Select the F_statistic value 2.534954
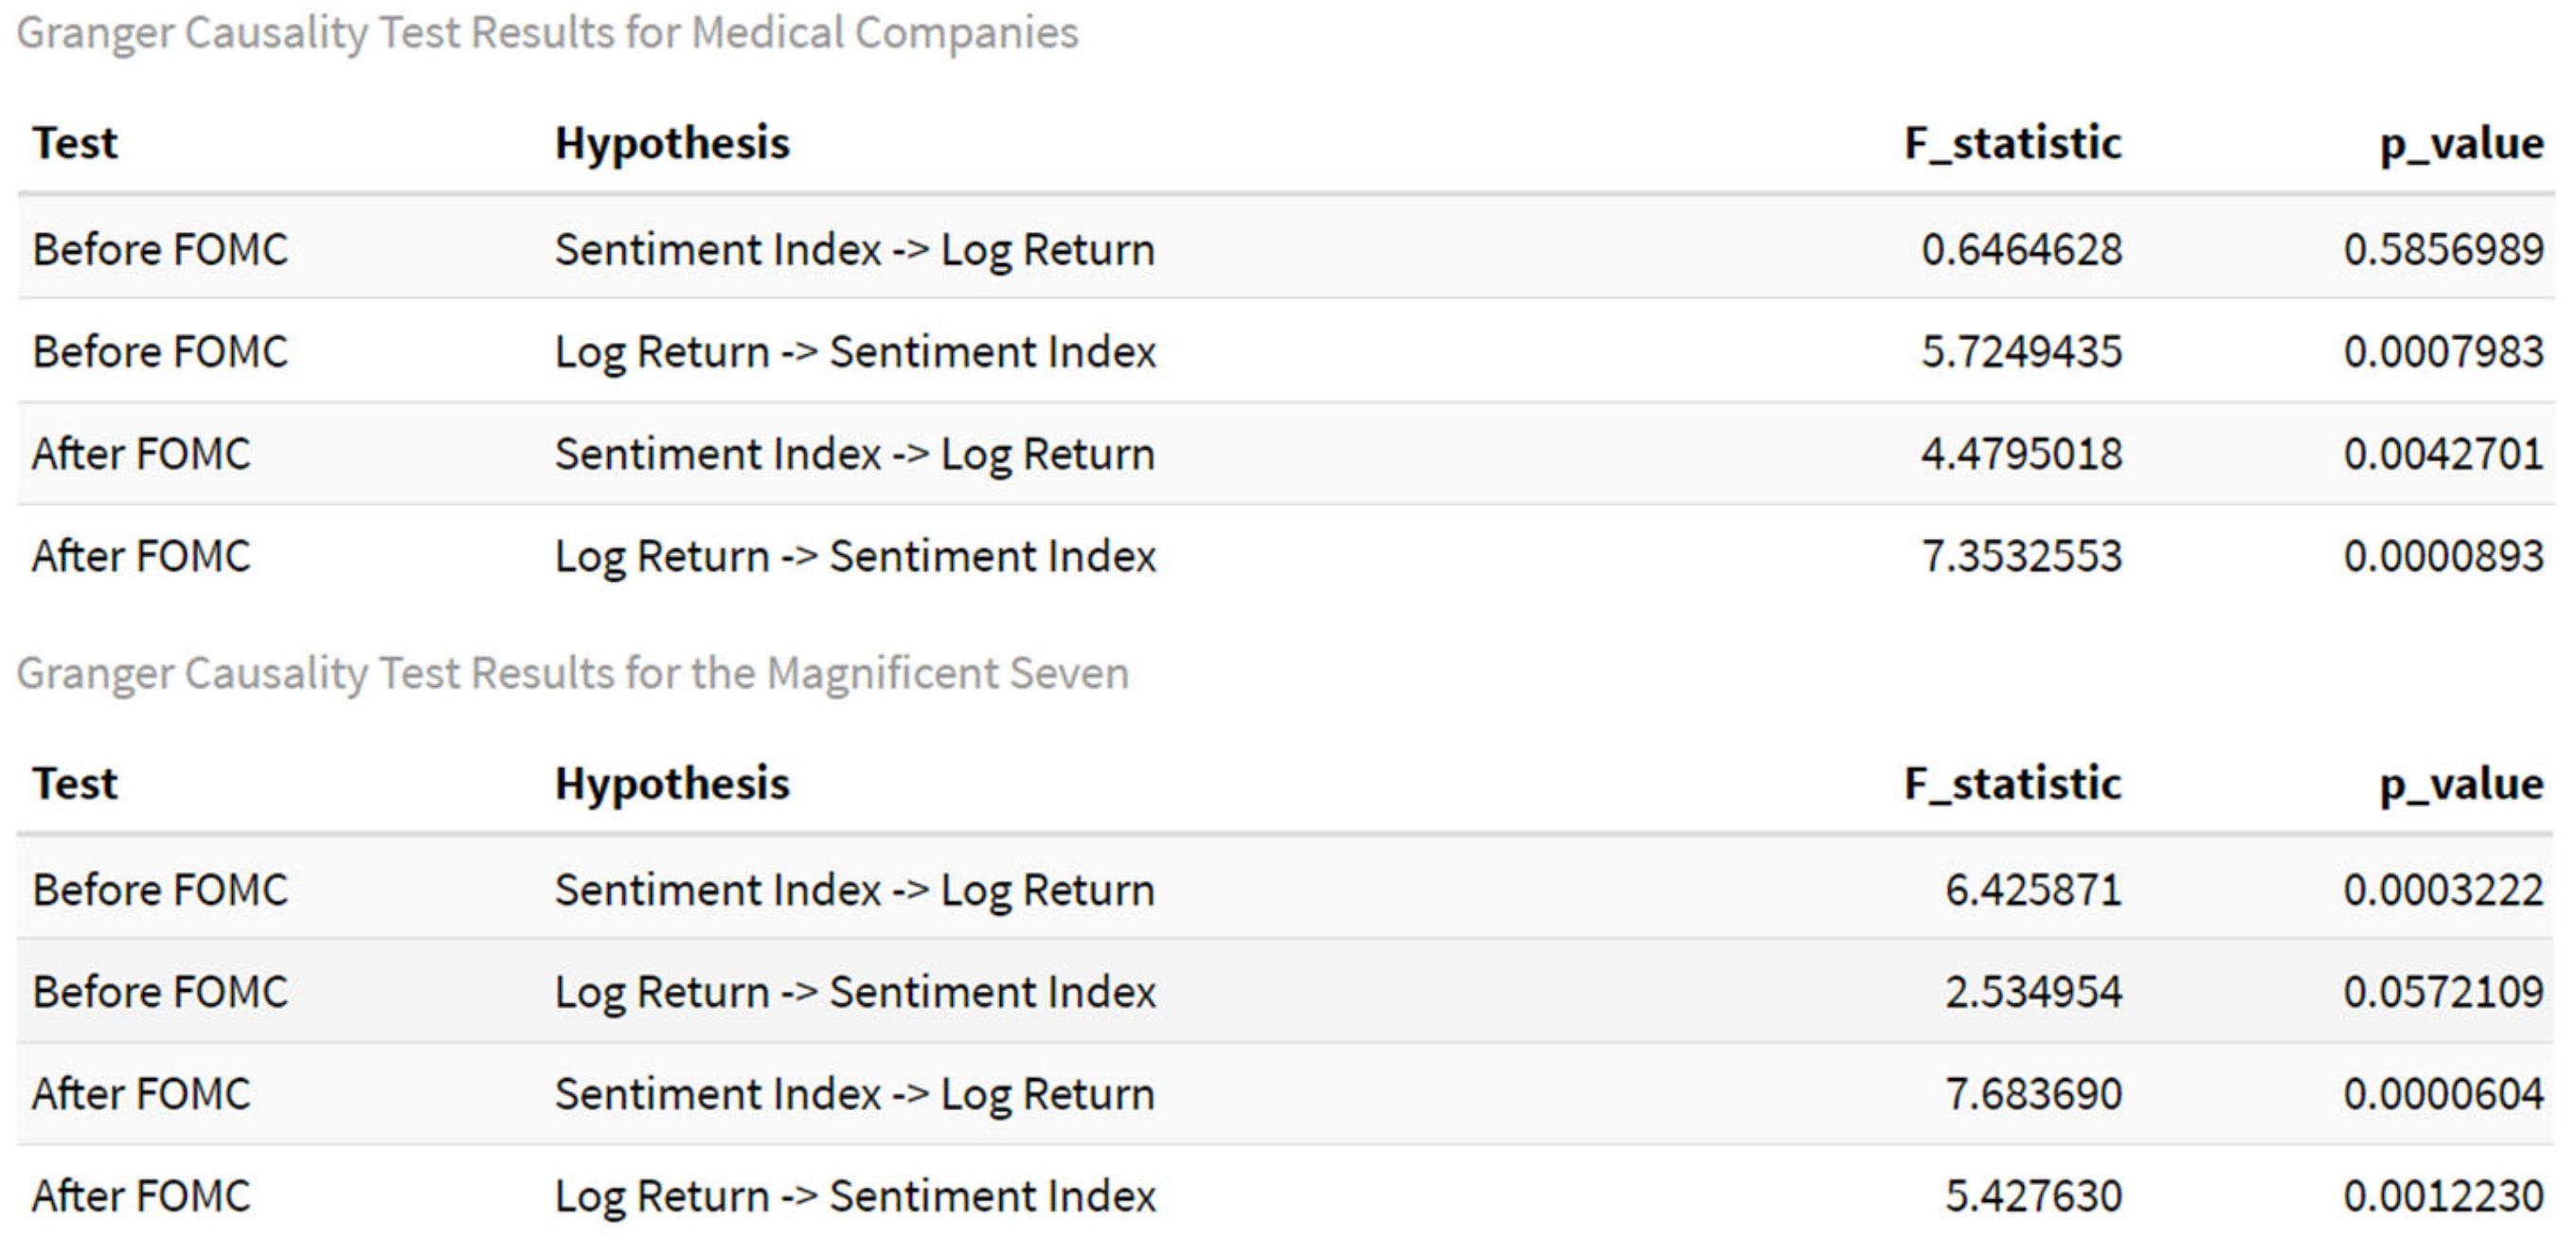This screenshot has height=1239, width=2576. 2033,992
